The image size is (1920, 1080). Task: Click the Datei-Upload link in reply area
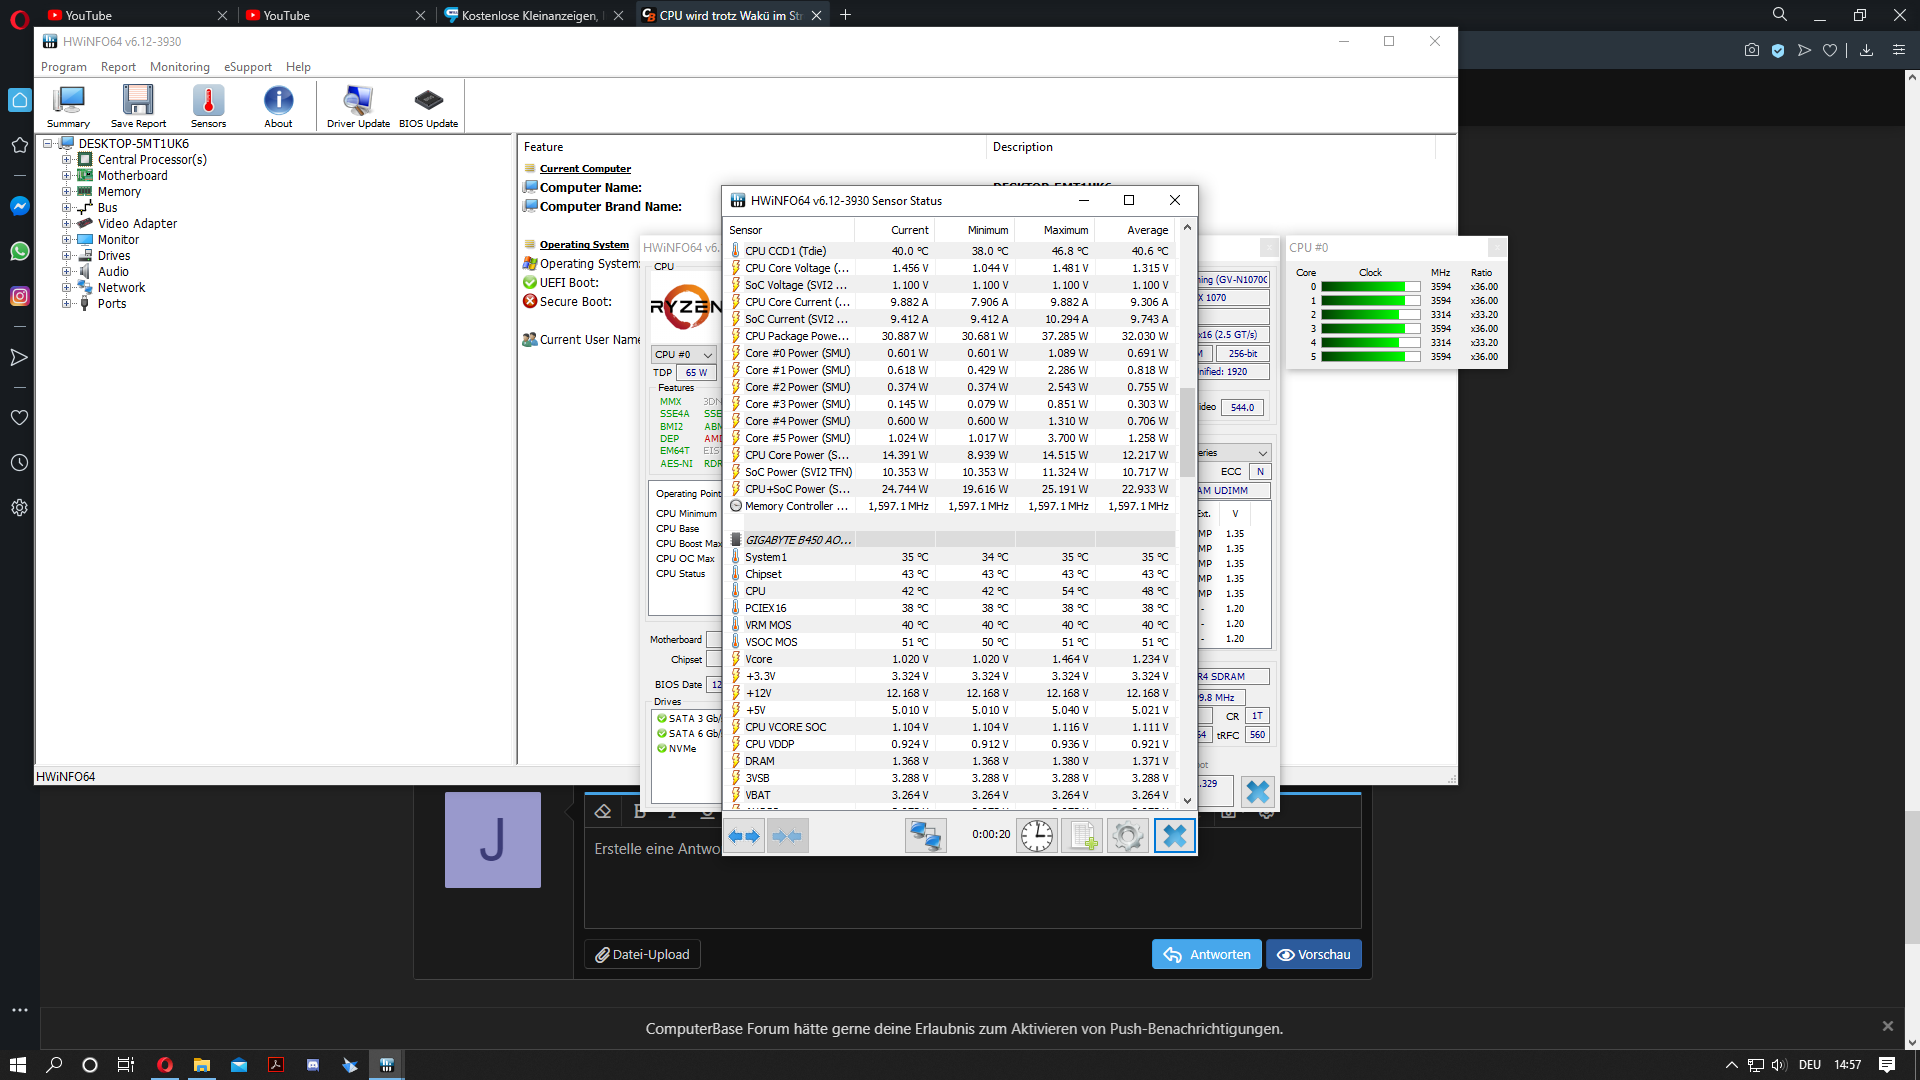click(642, 953)
